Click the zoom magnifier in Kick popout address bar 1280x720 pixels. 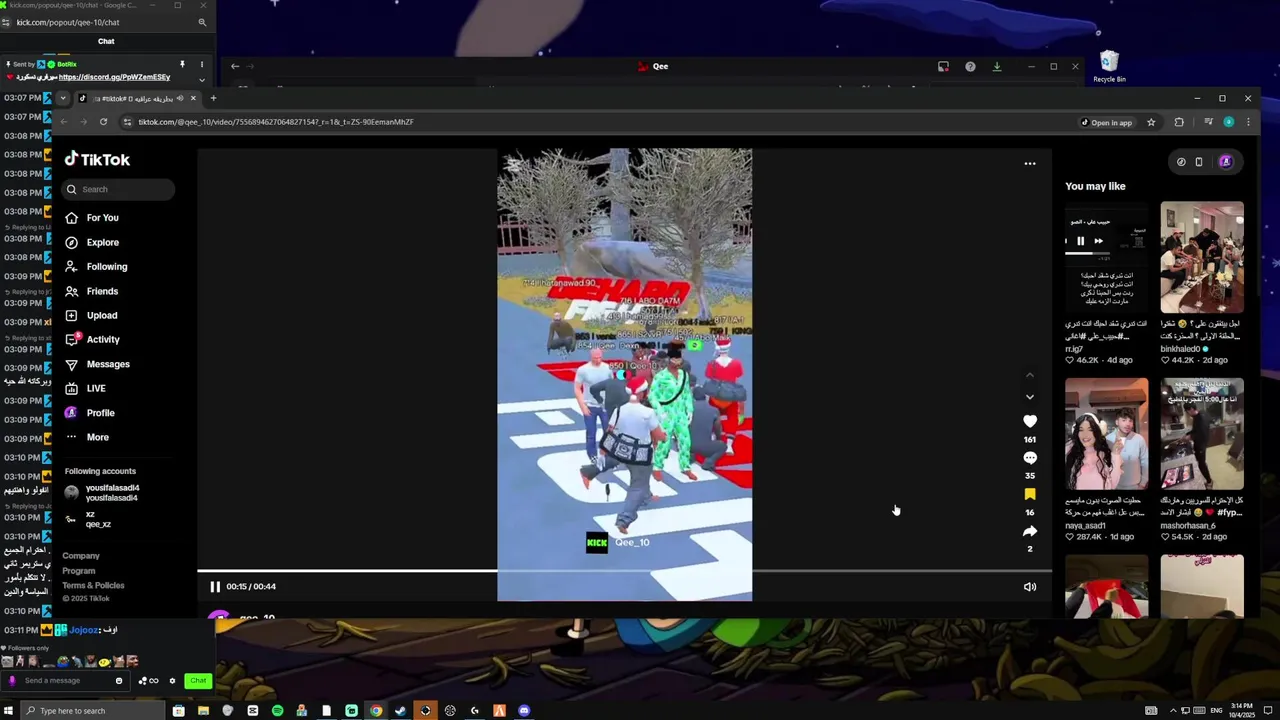pos(202,22)
